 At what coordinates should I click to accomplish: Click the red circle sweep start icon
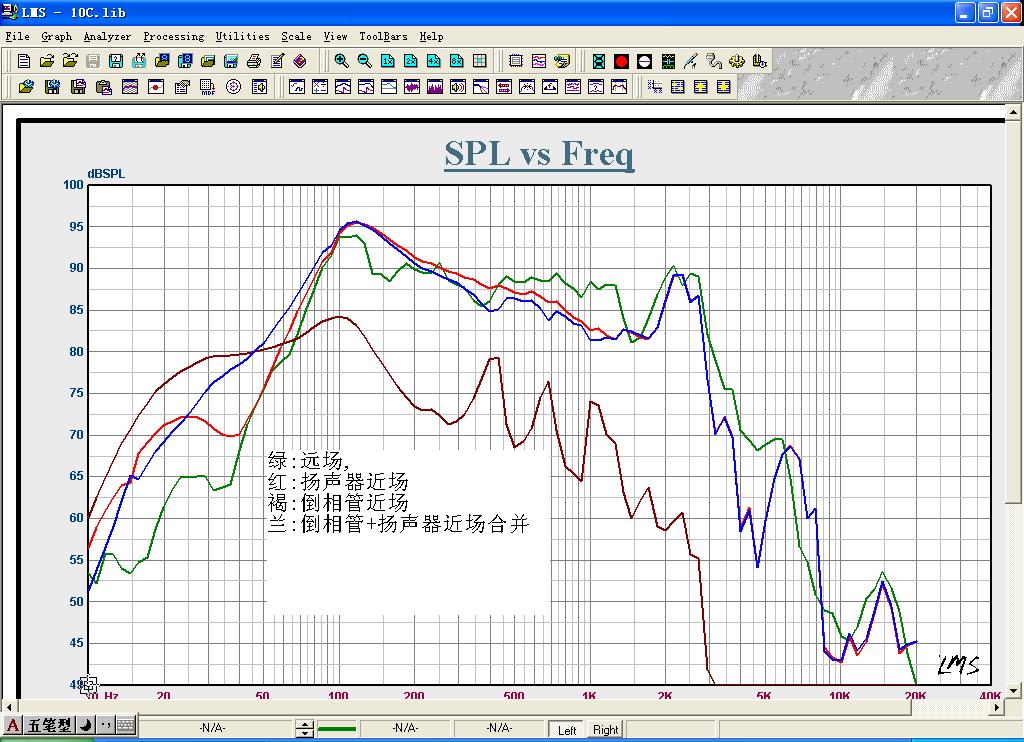point(621,61)
